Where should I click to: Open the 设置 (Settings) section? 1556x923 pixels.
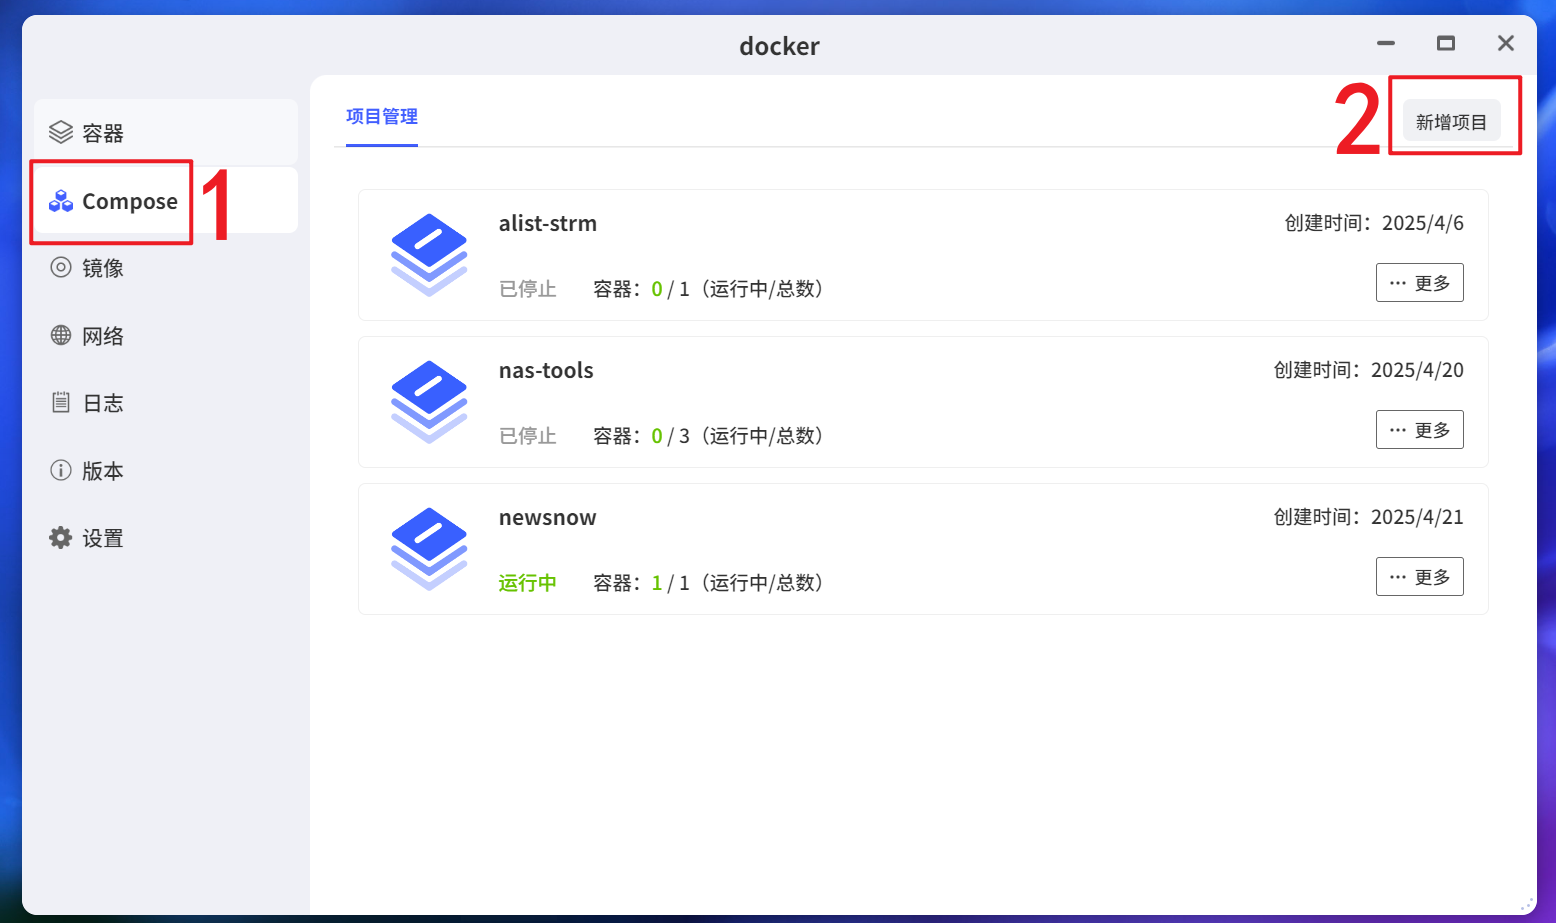(166, 538)
